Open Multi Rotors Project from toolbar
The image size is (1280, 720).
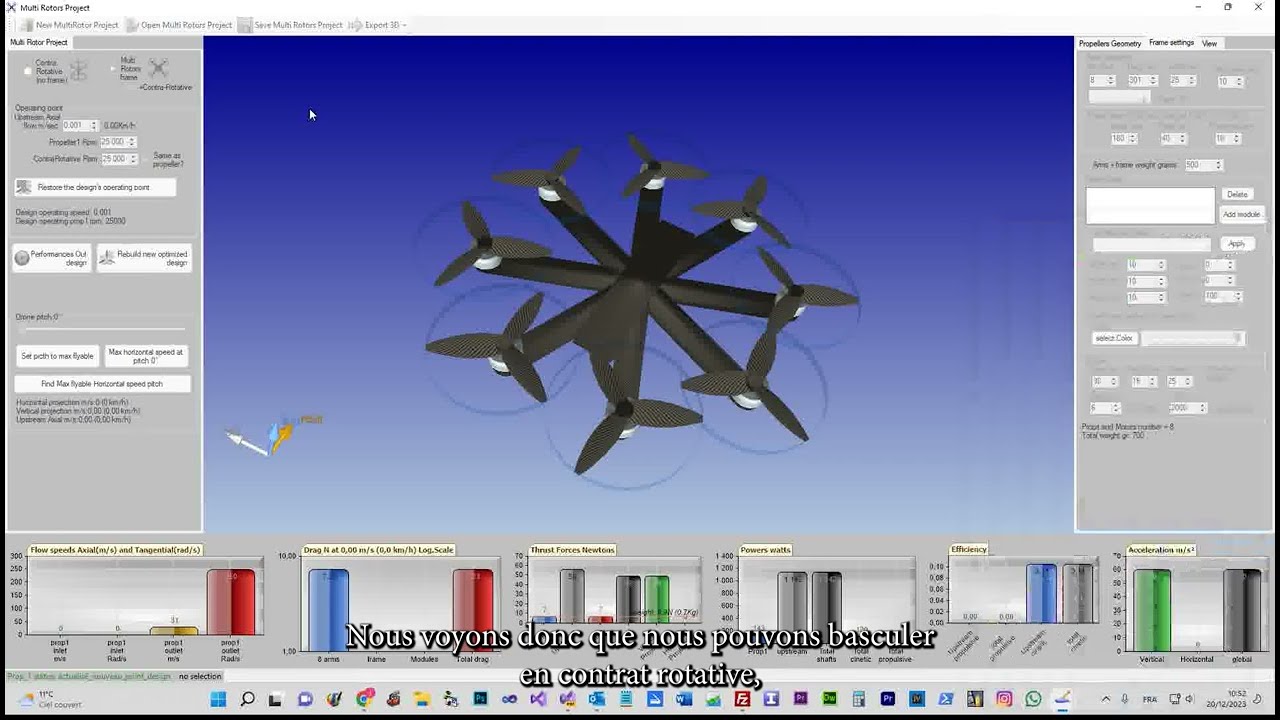tap(179, 25)
